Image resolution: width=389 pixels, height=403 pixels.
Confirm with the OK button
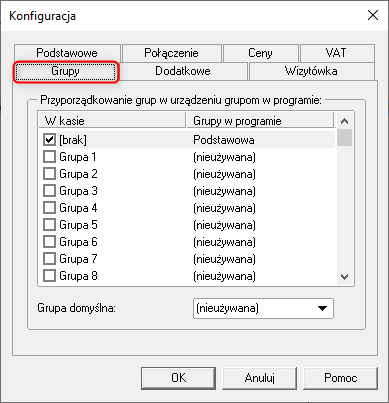point(179,378)
